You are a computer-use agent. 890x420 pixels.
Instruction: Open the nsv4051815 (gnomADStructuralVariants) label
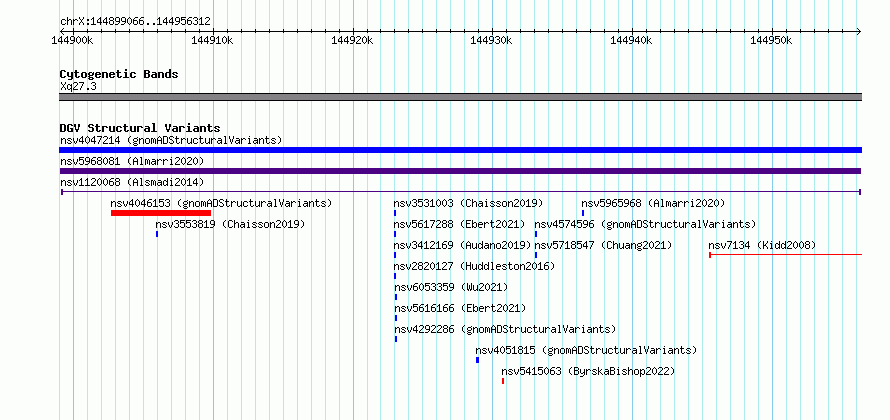(586, 350)
